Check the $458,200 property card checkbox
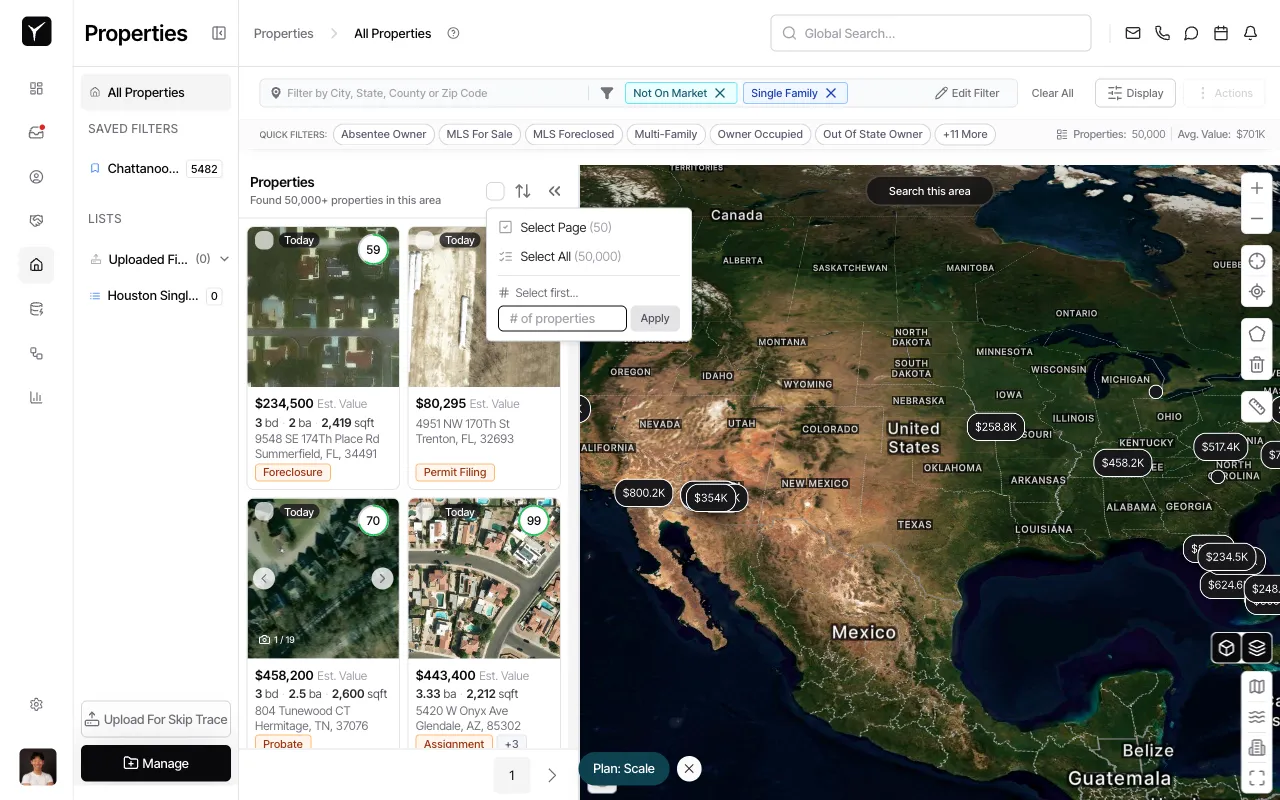The image size is (1280, 800). click(264, 512)
